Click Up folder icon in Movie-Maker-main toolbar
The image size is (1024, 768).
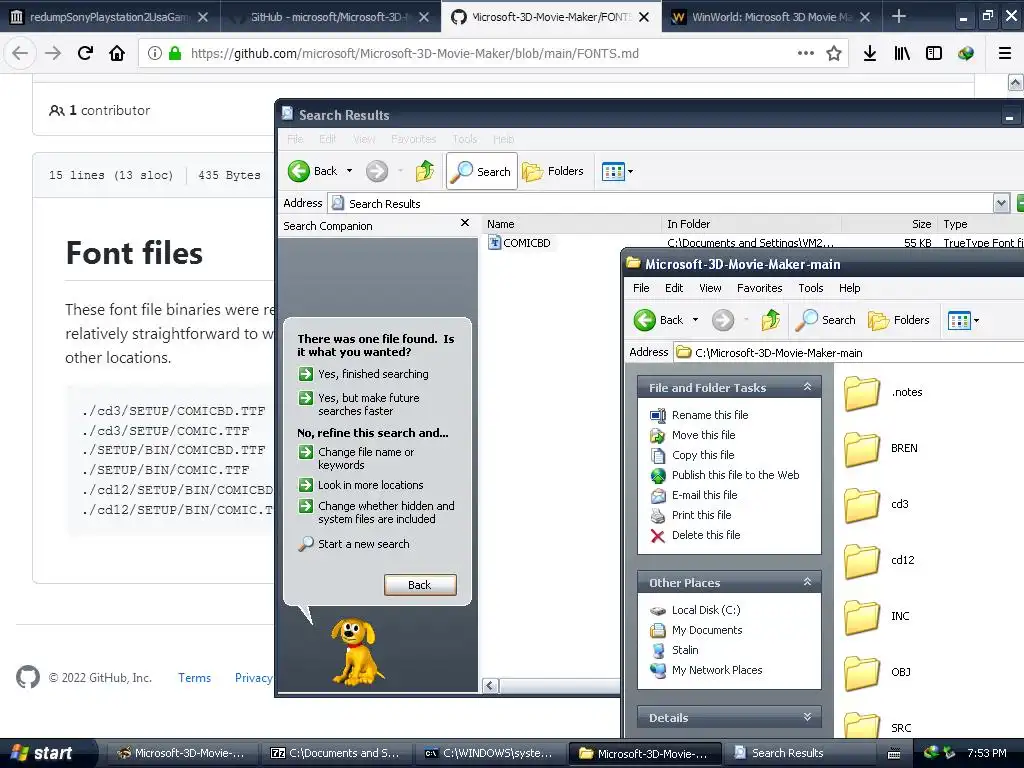[x=771, y=320]
